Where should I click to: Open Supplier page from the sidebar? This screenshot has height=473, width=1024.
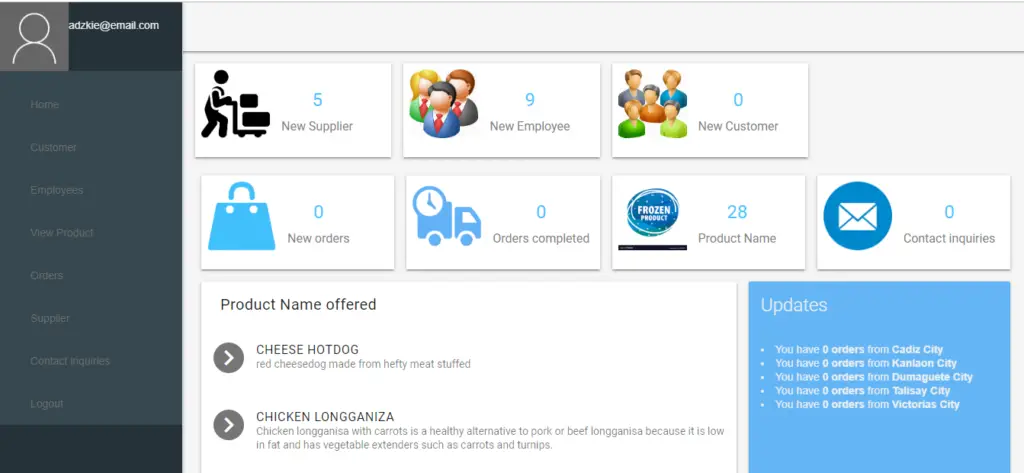click(50, 319)
